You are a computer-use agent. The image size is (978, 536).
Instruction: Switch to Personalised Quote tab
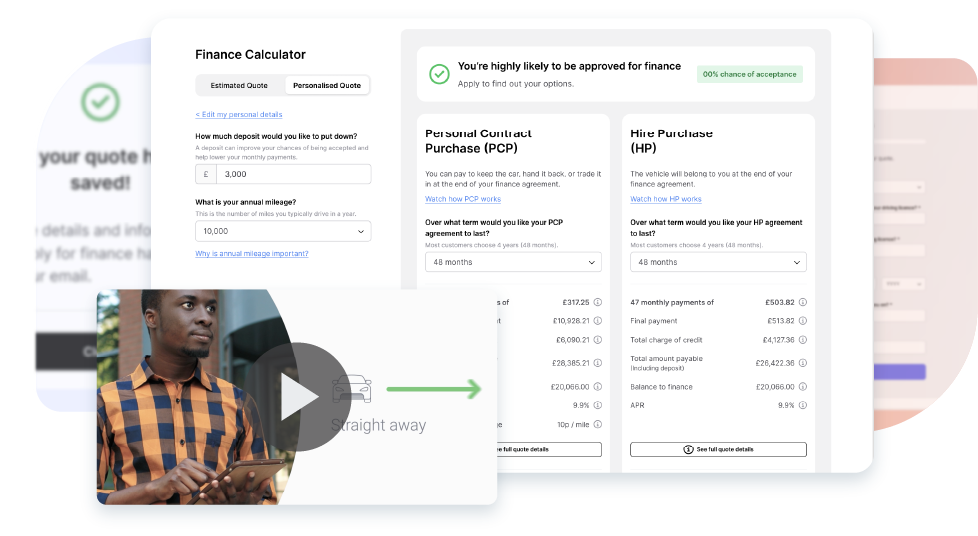pyautogui.click(x=327, y=85)
